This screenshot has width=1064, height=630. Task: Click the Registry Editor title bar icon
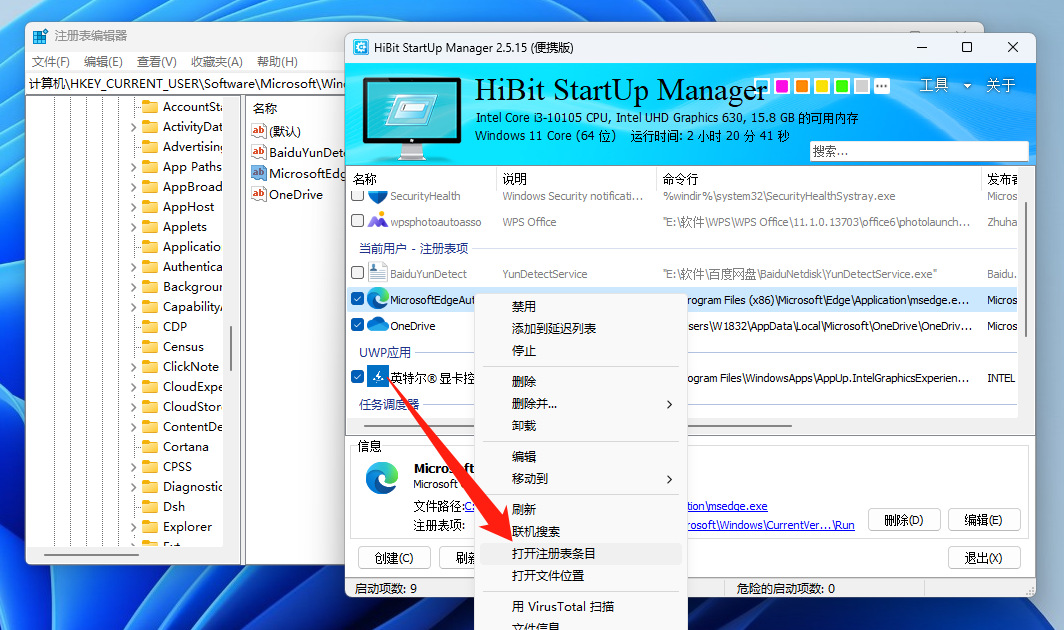tap(40, 36)
